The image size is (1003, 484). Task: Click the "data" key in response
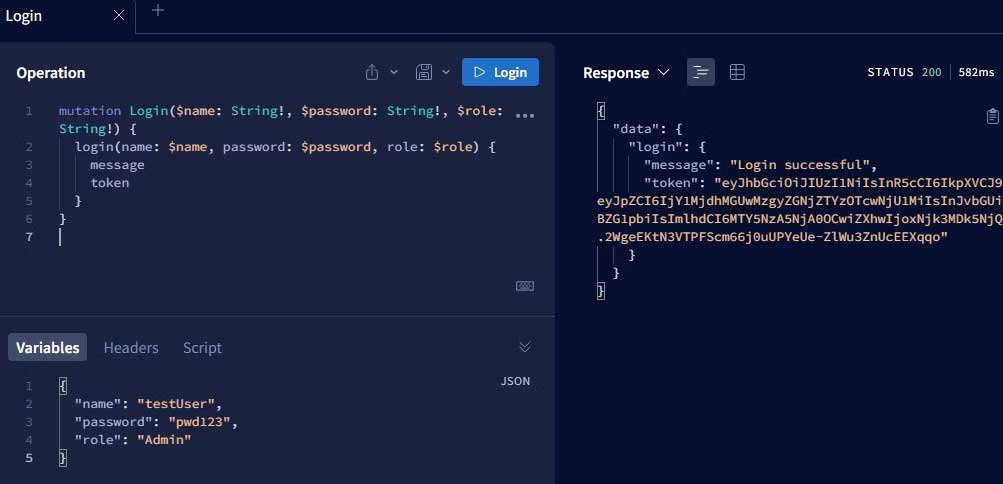point(636,129)
